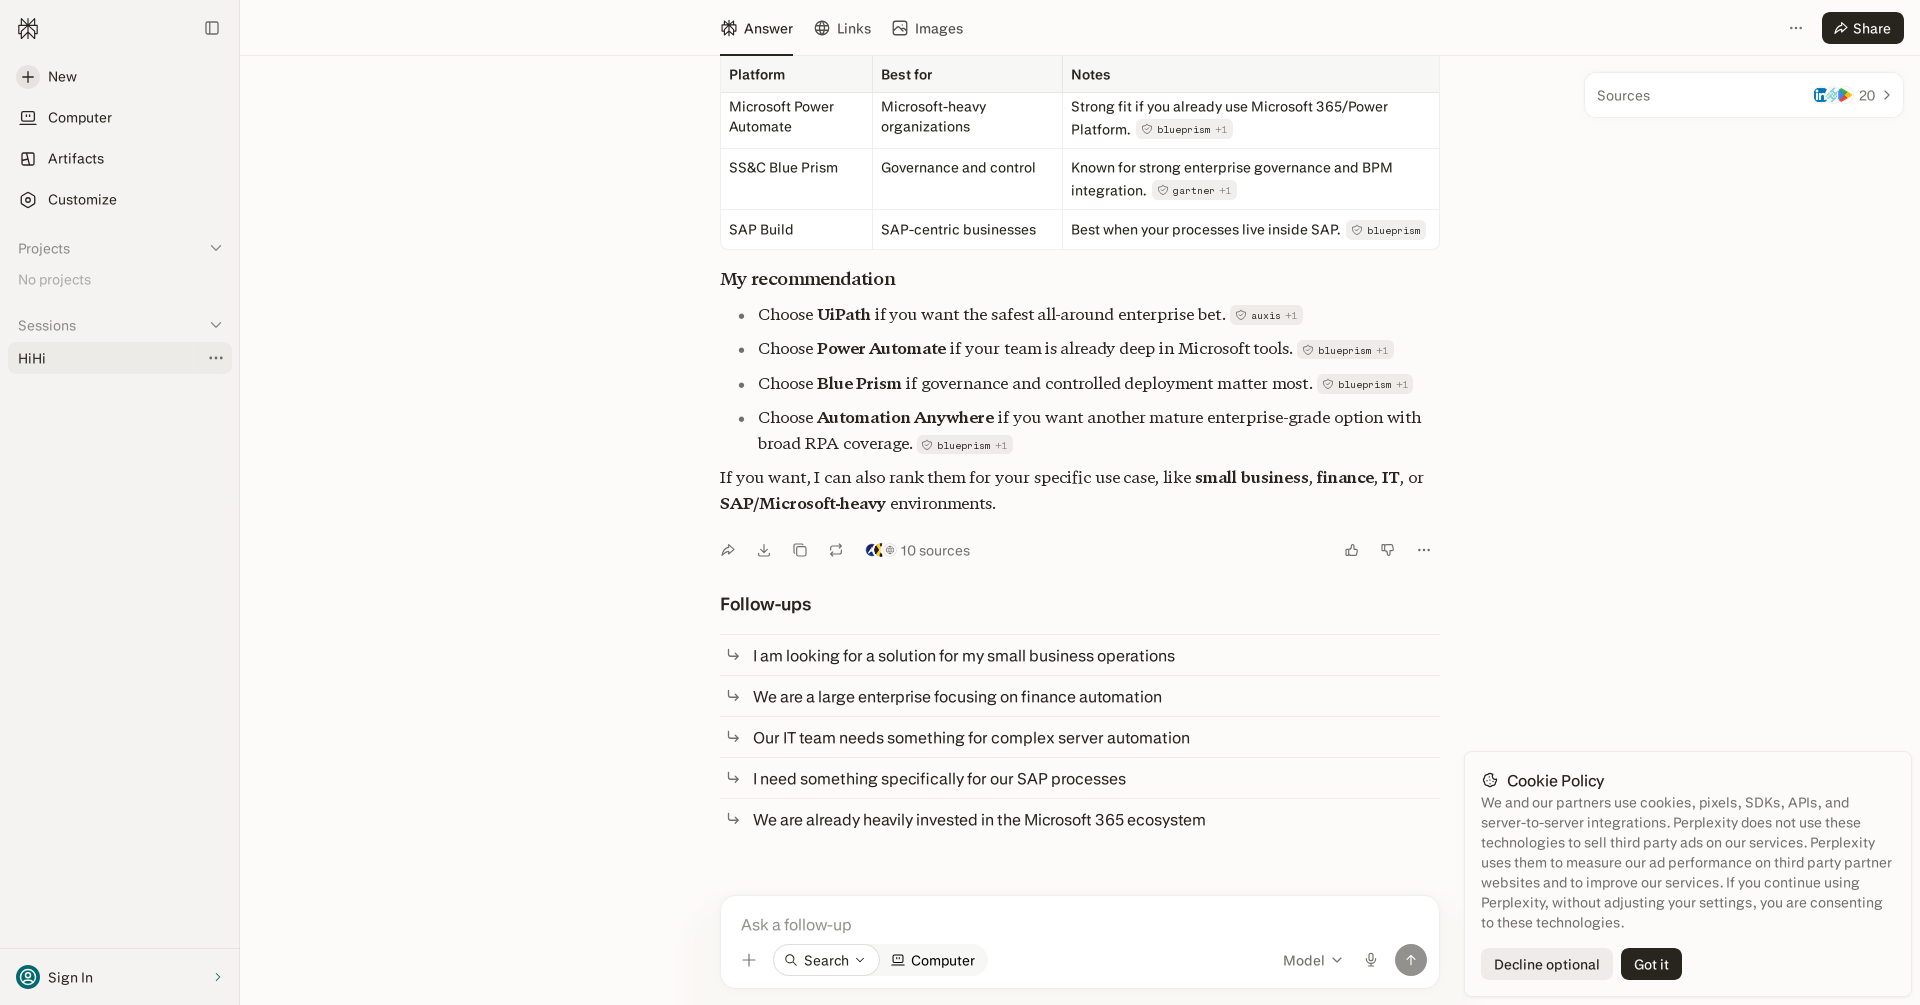
Task: Open the Search mode dropdown
Action: point(826,960)
